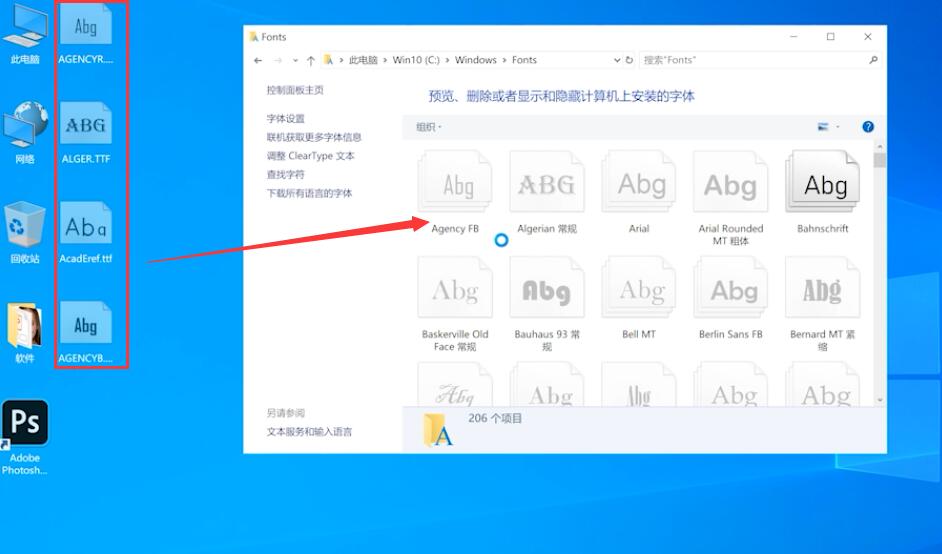Open 查找字符 link
This screenshot has width=942, height=554.
[285, 175]
